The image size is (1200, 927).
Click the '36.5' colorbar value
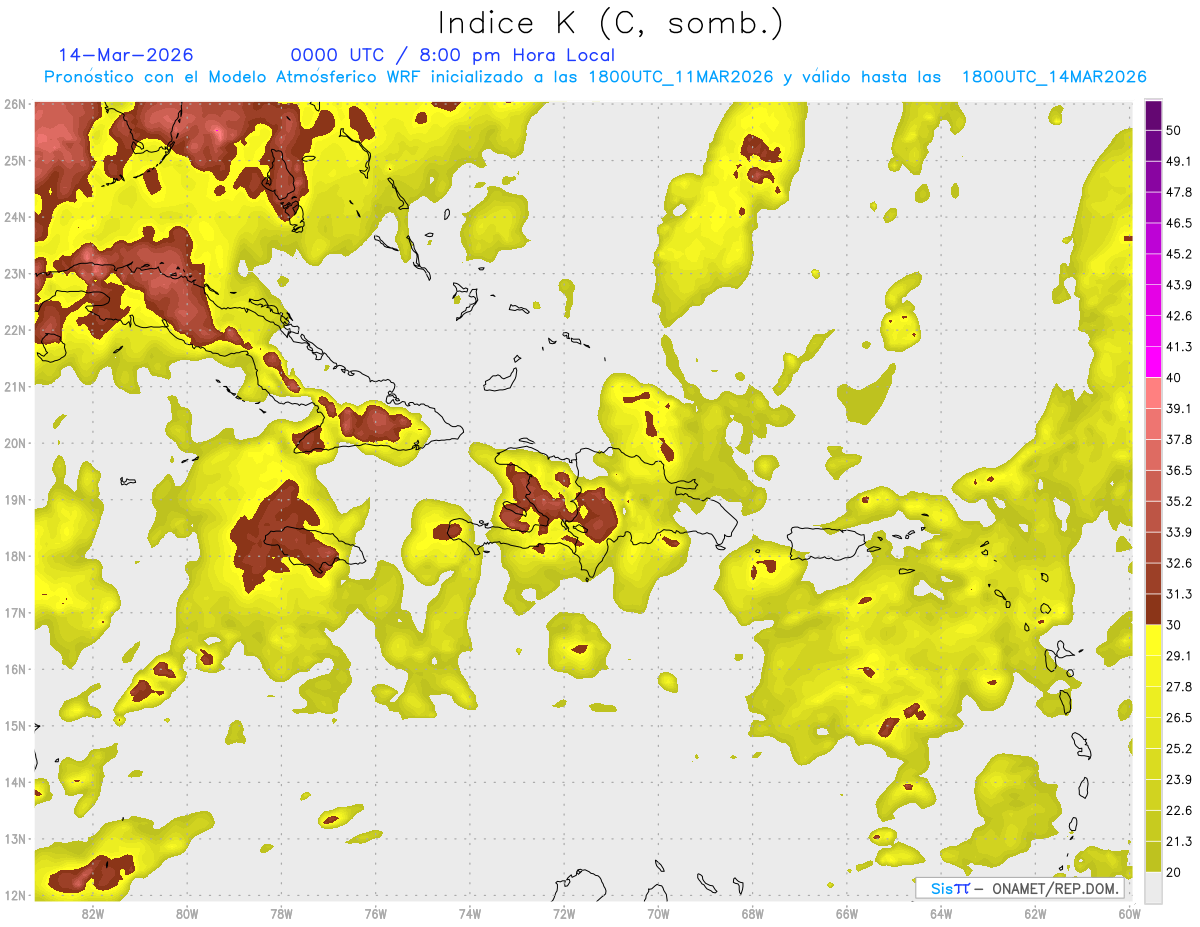[1179, 470]
